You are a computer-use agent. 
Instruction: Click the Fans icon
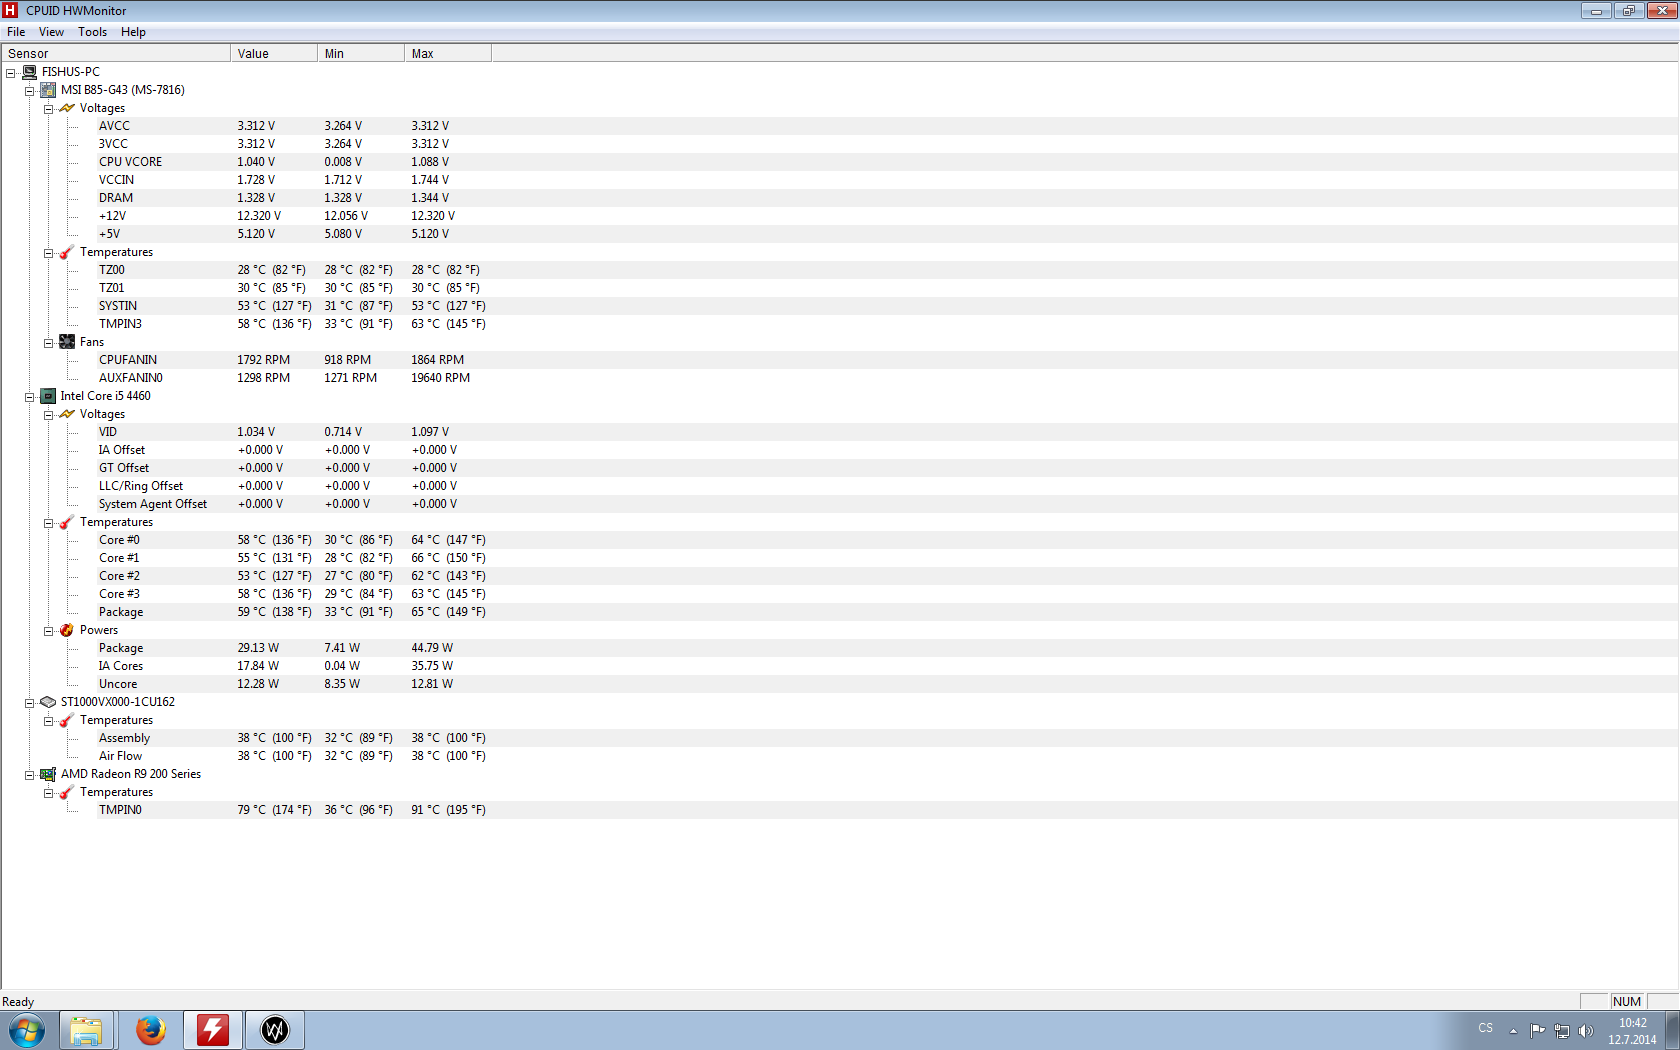point(67,342)
